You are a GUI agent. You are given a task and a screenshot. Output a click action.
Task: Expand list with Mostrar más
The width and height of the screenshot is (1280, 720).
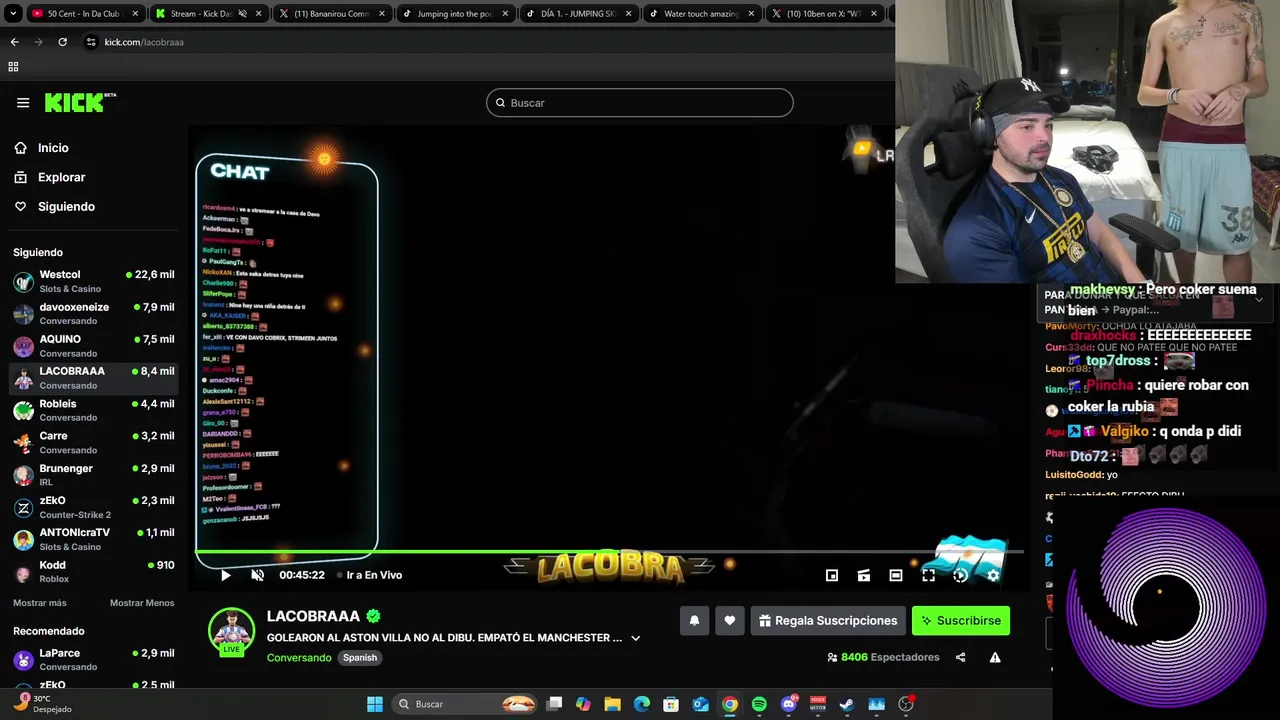tap(40, 603)
